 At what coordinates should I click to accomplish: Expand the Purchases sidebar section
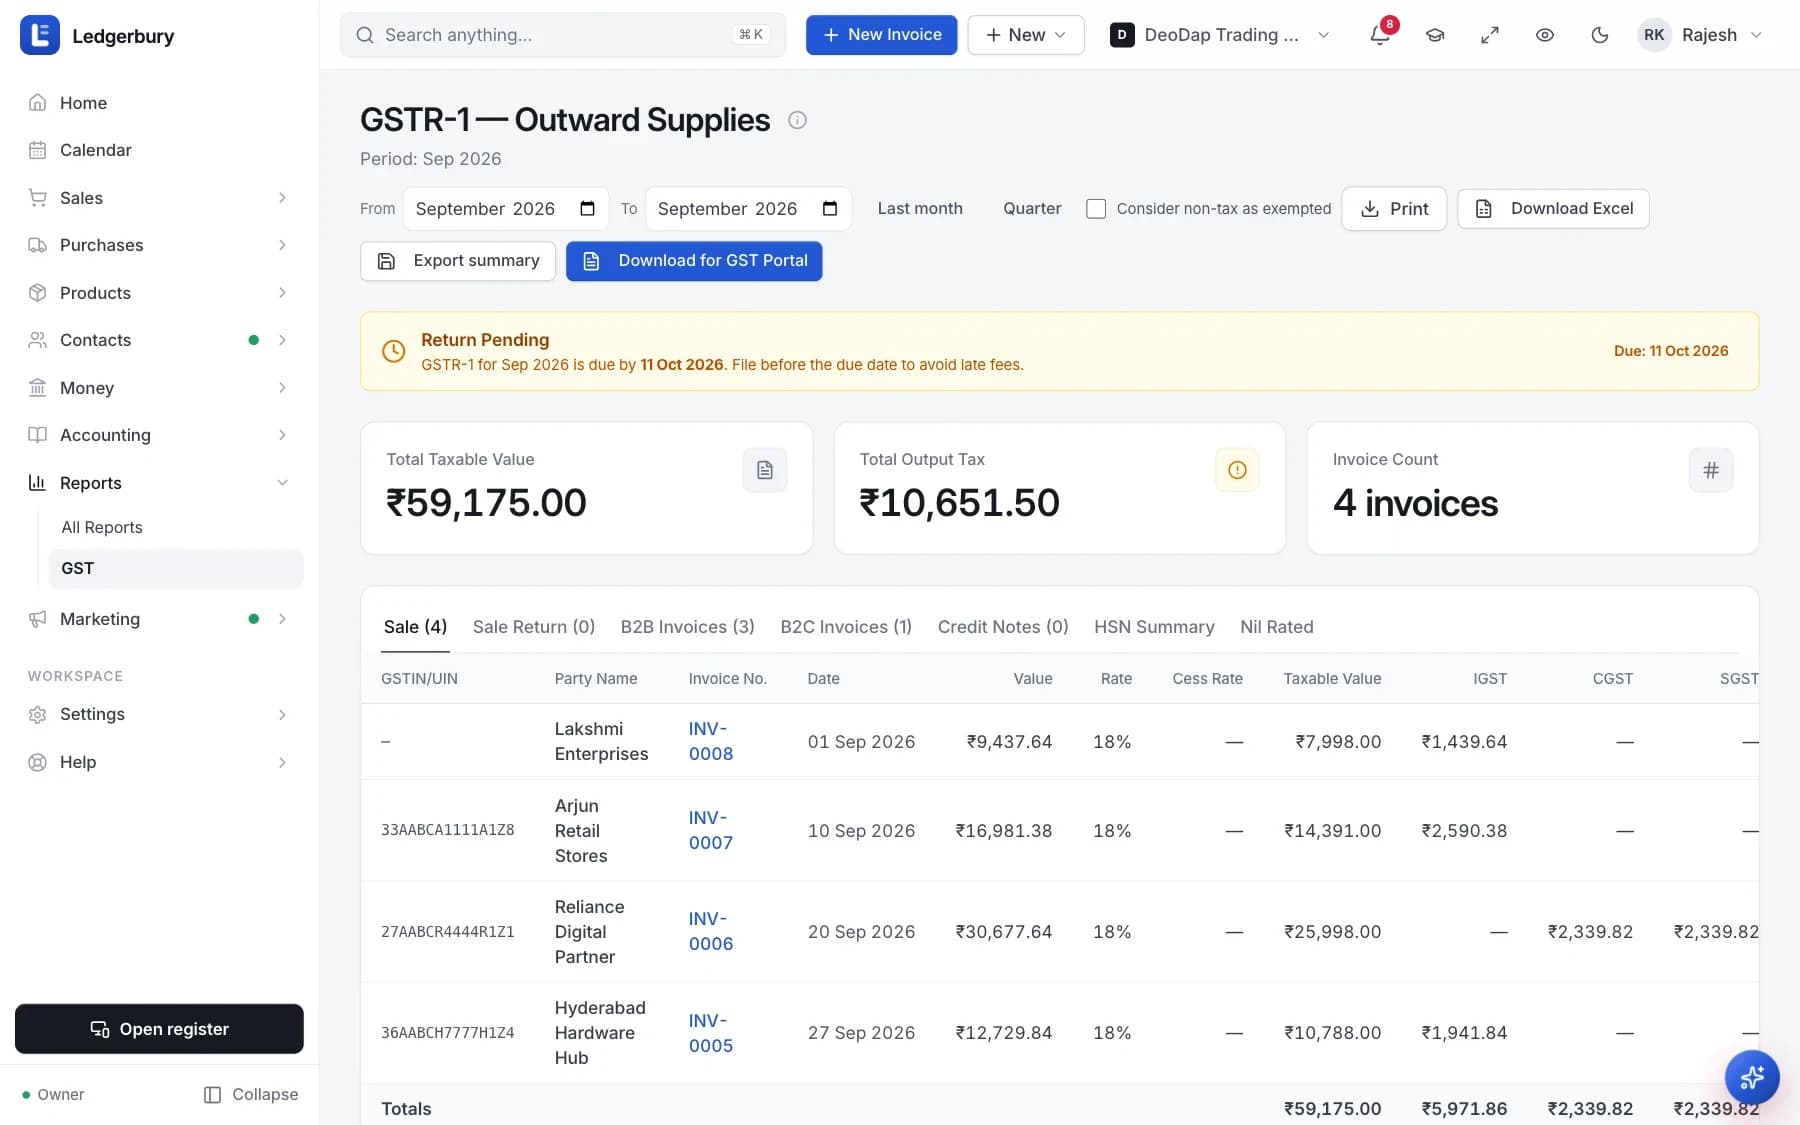tap(160, 245)
